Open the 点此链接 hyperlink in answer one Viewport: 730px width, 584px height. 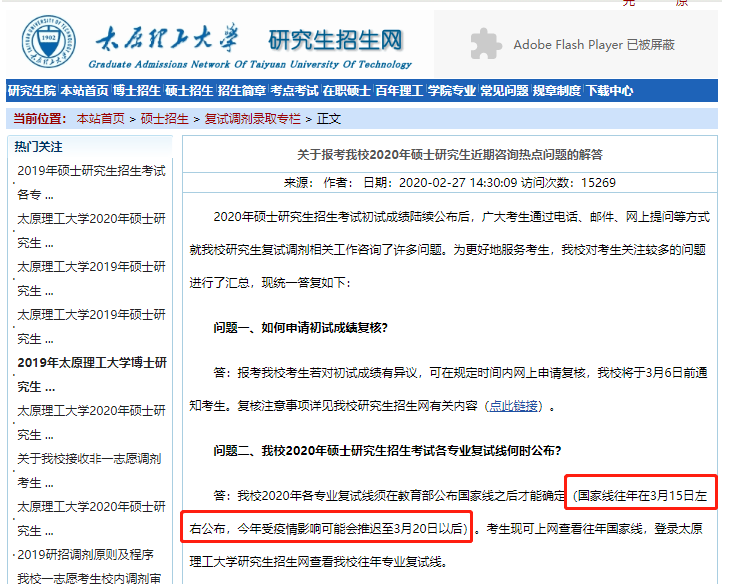pyautogui.click(x=513, y=406)
